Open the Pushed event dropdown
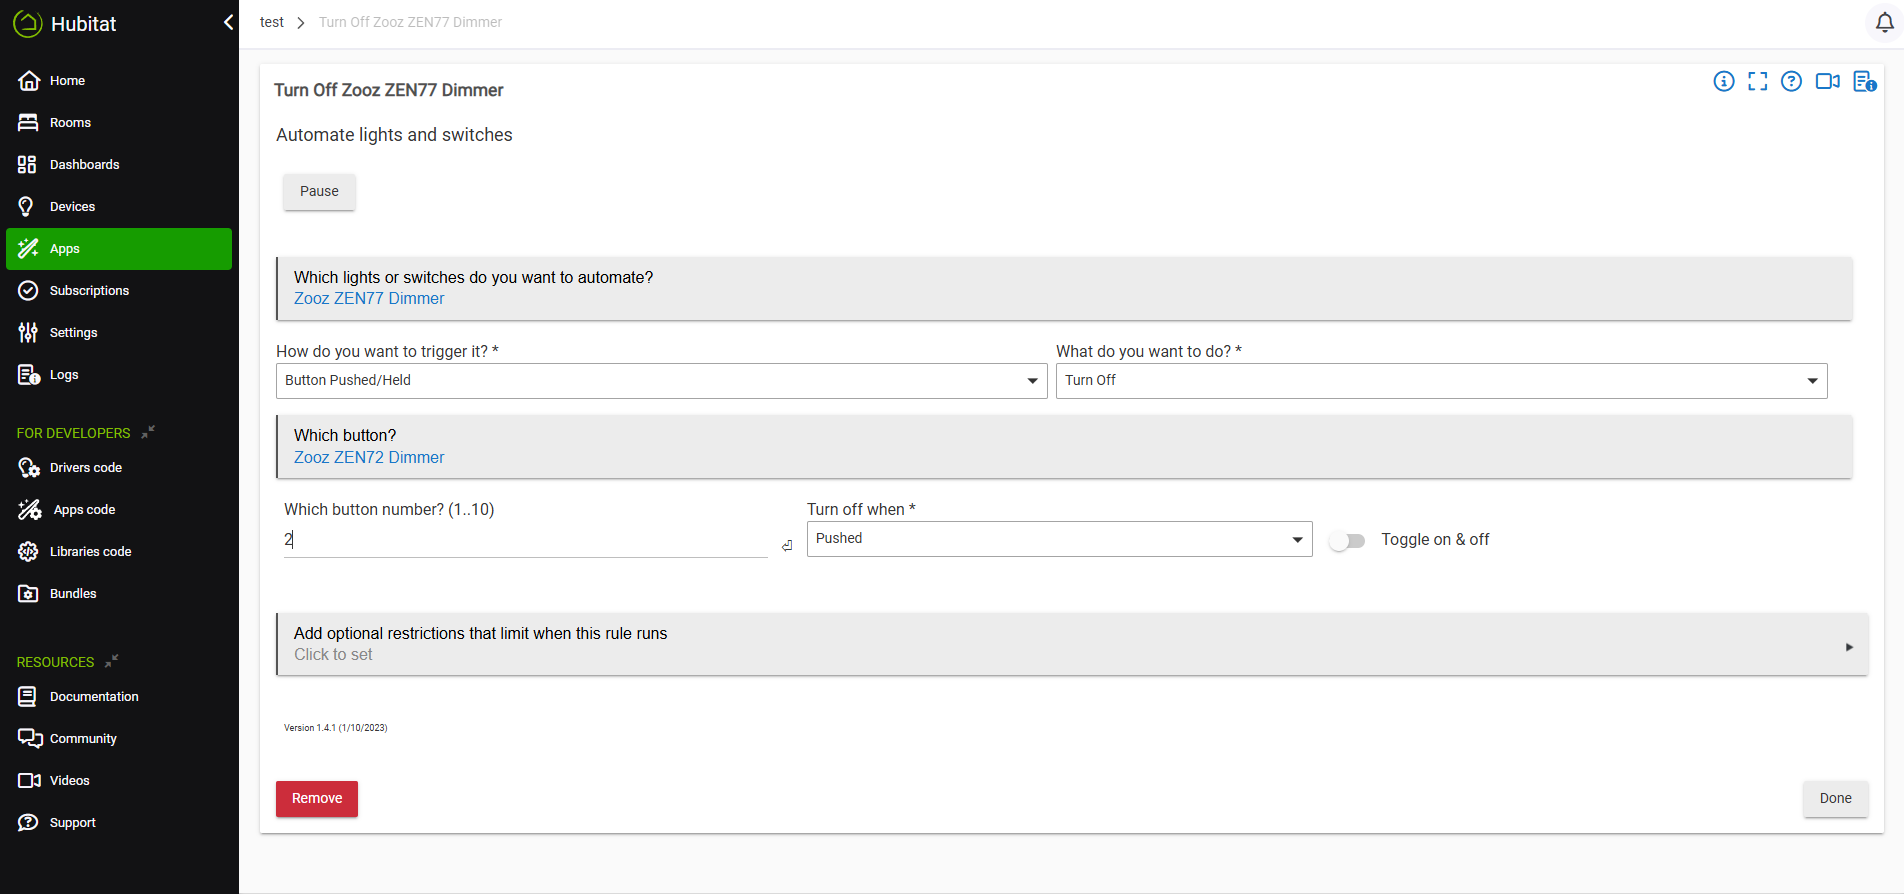 [x=1059, y=539]
